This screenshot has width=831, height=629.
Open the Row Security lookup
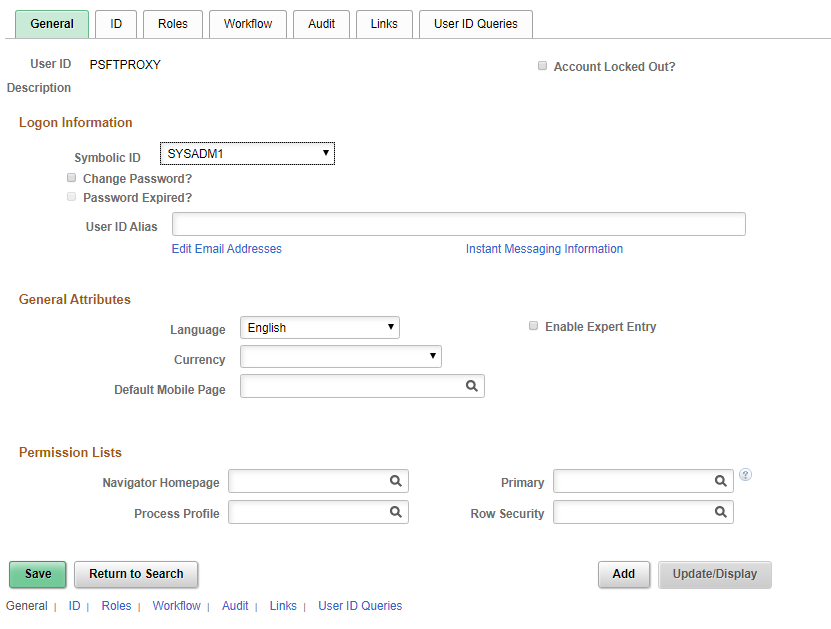click(720, 512)
